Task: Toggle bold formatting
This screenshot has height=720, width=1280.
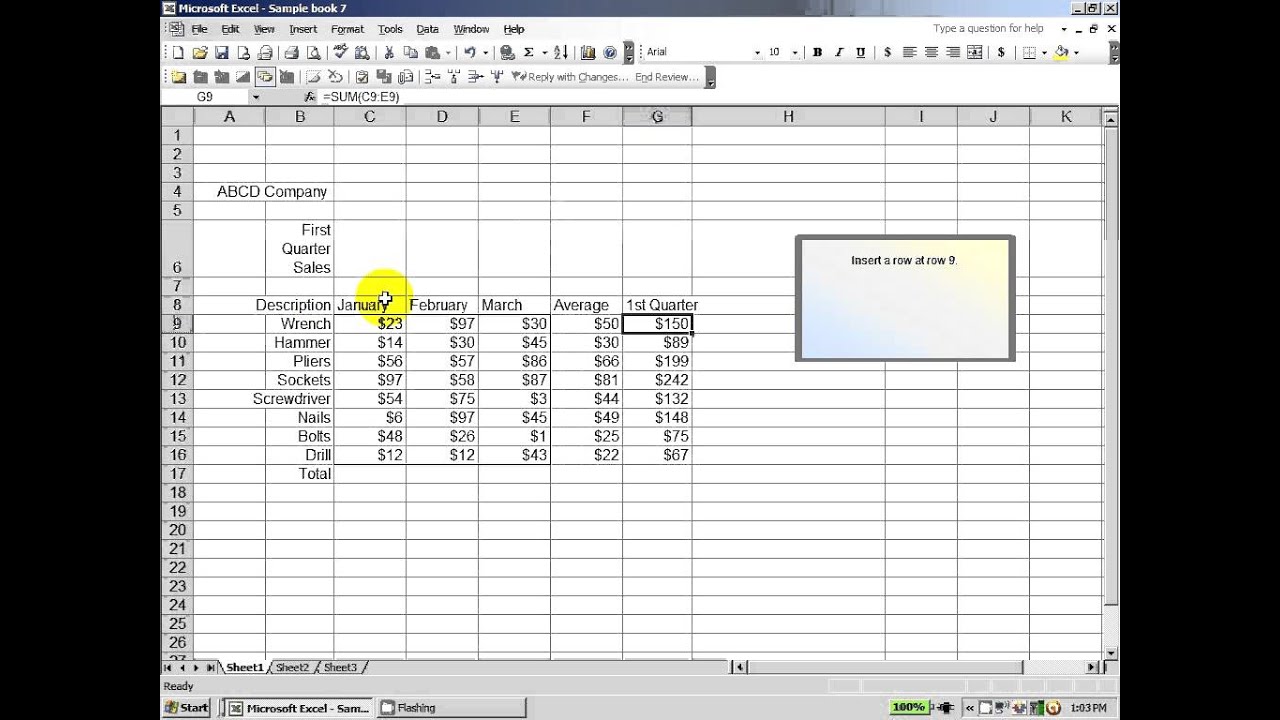Action: (817, 52)
